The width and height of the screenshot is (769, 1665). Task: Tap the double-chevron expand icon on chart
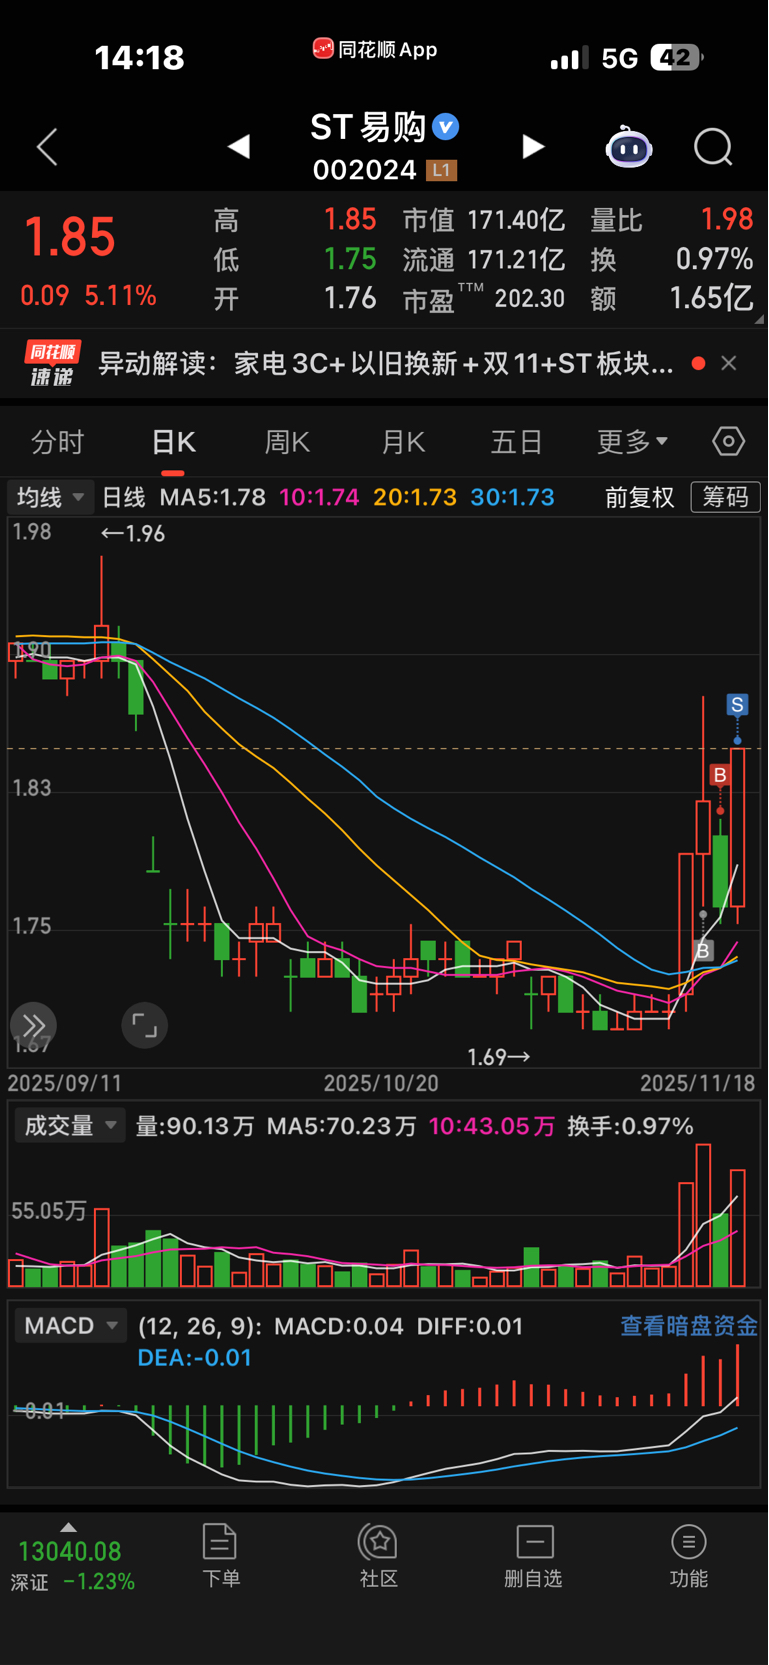(x=33, y=1025)
